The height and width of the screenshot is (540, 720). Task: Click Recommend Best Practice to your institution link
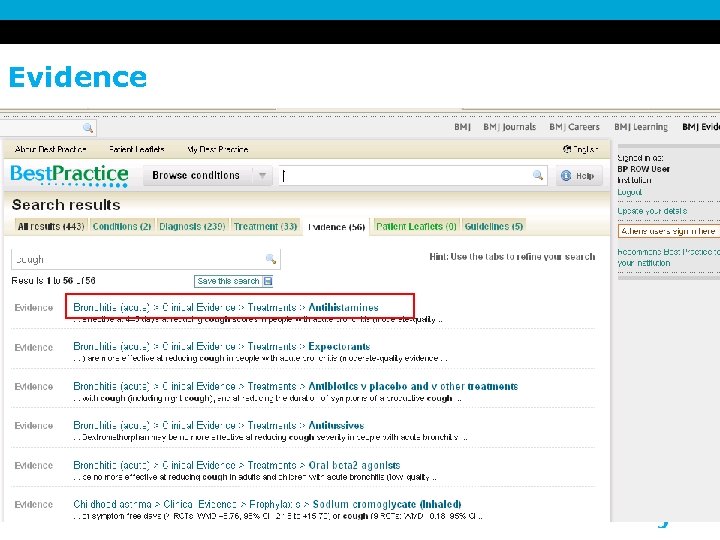click(x=668, y=257)
